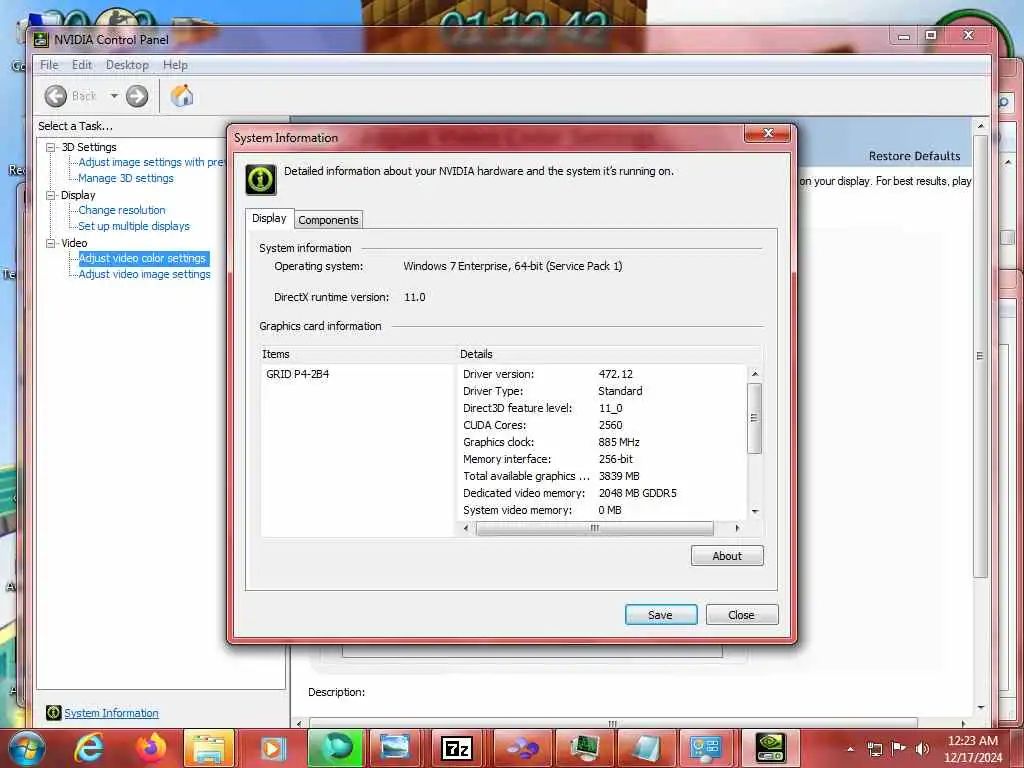Open the Home icon in toolbar
The image size is (1024, 768).
(x=182, y=96)
